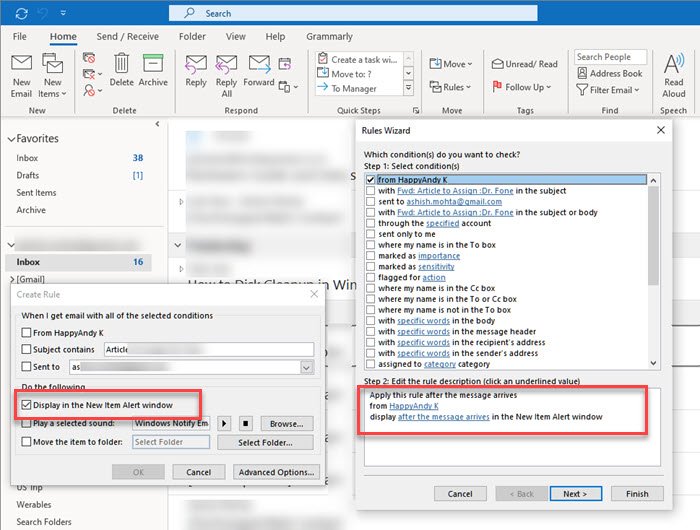Click Advanced Options in Create Rule
700x530 pixels.
pyautogui.click(x=276, y=472)
